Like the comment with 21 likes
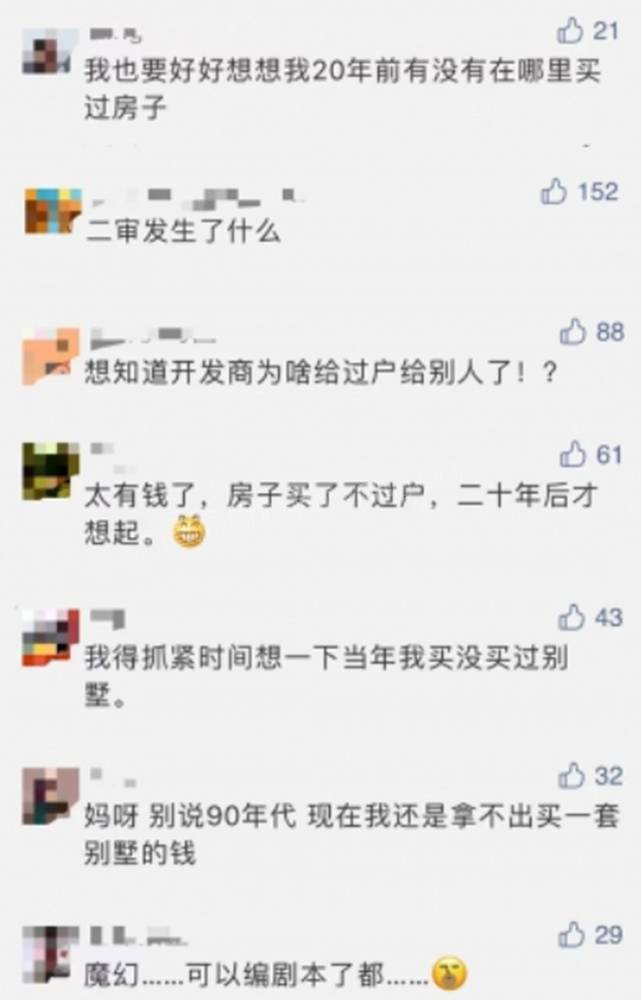 pyautogui.click(x=570, y=30)
